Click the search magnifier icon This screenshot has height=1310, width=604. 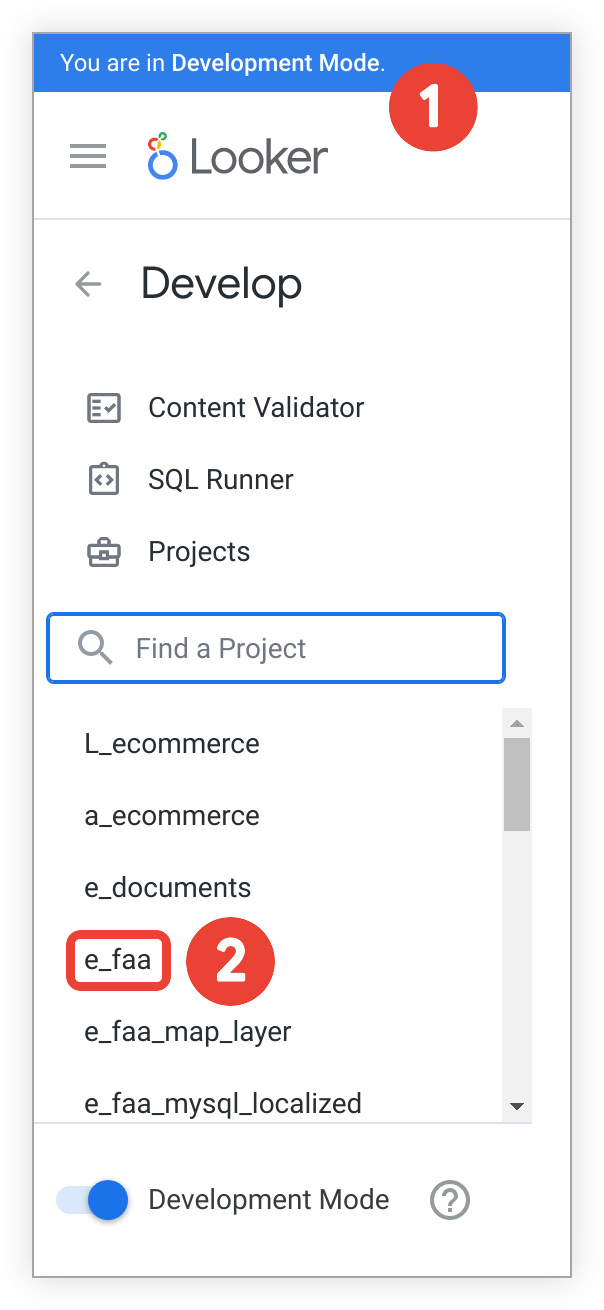click(x=95, y=648)
